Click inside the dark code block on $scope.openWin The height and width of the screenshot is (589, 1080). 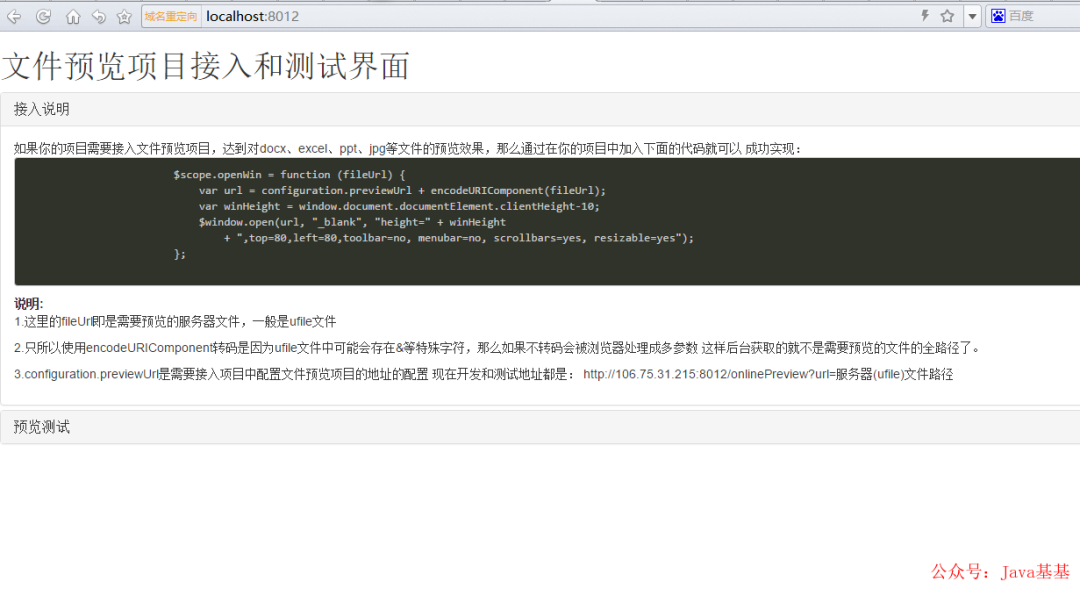point(289,175)
